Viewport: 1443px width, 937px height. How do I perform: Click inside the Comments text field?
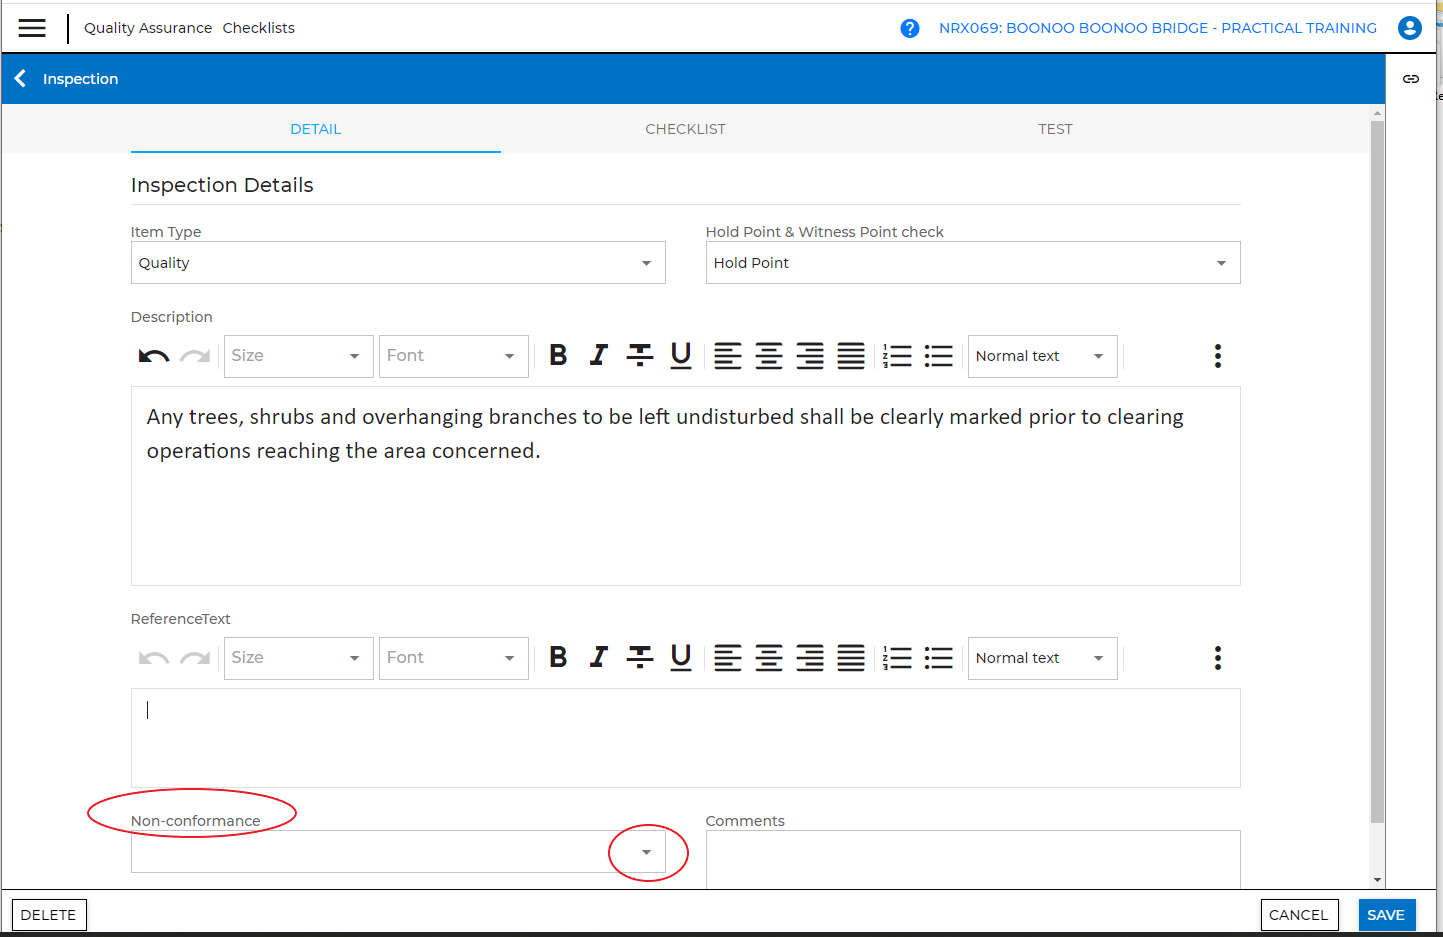972,858
